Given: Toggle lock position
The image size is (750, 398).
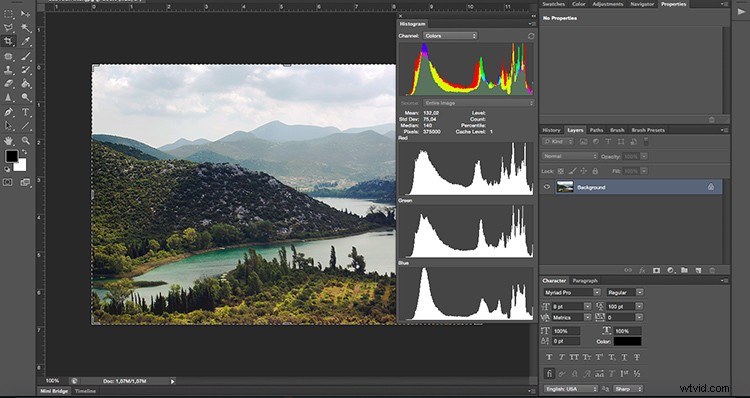Looking at the screenshot, I should pyautogui.click(x=584, y=171).
